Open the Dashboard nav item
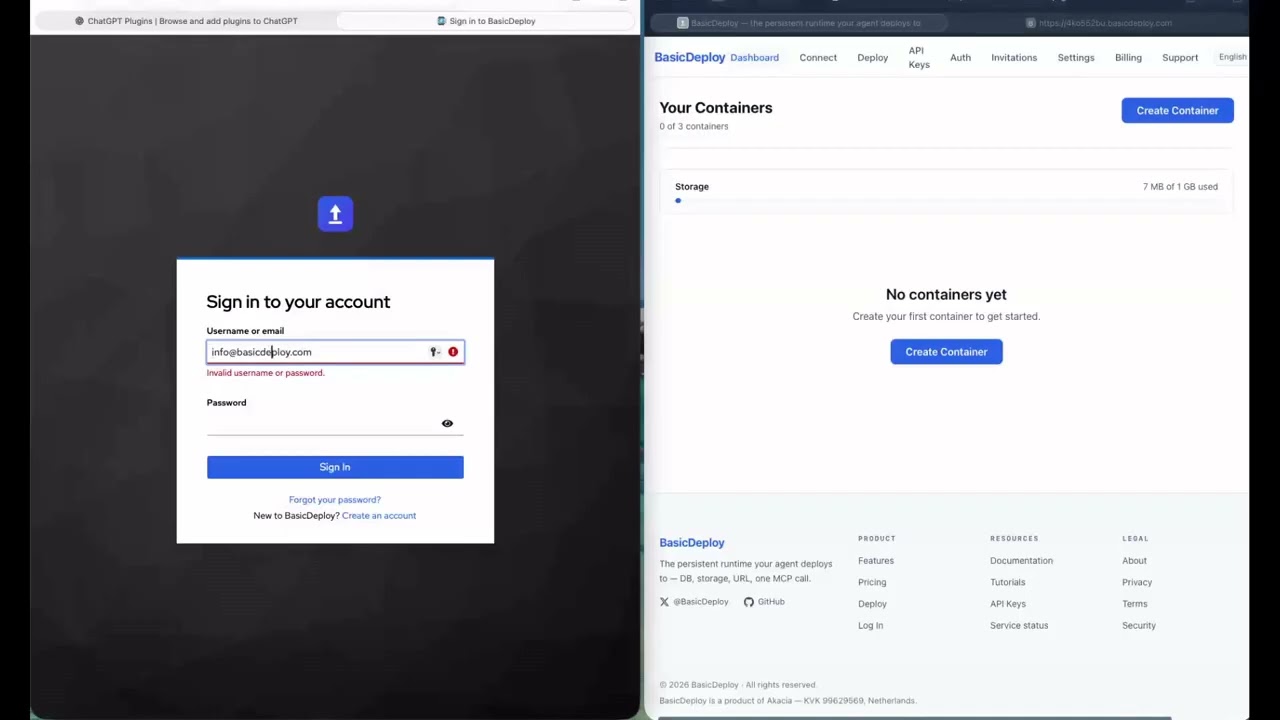The width and height of the screenshot is (1280, 720). 754,58
